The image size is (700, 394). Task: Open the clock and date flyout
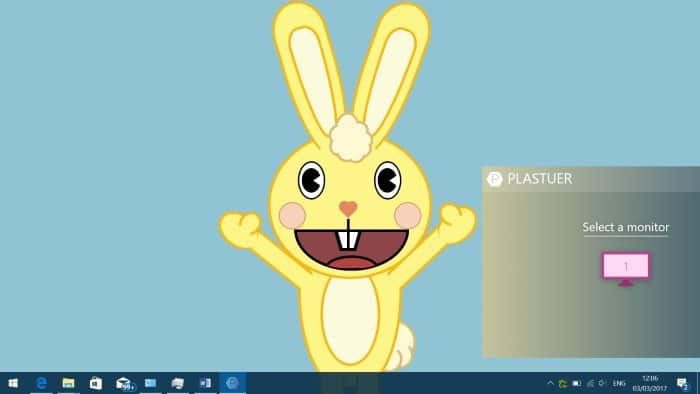[650, 383]
